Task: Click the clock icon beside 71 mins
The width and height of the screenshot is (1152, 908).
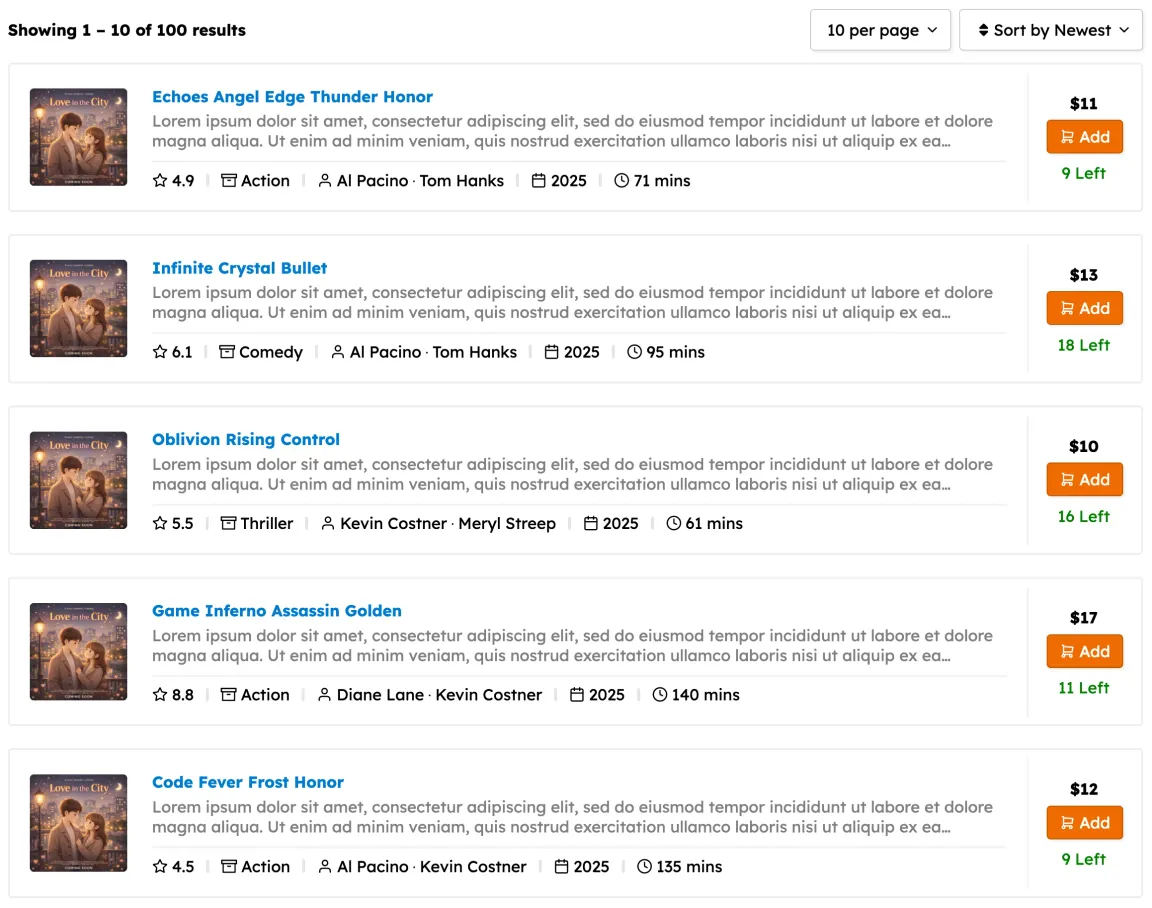Action: (621, 181)
